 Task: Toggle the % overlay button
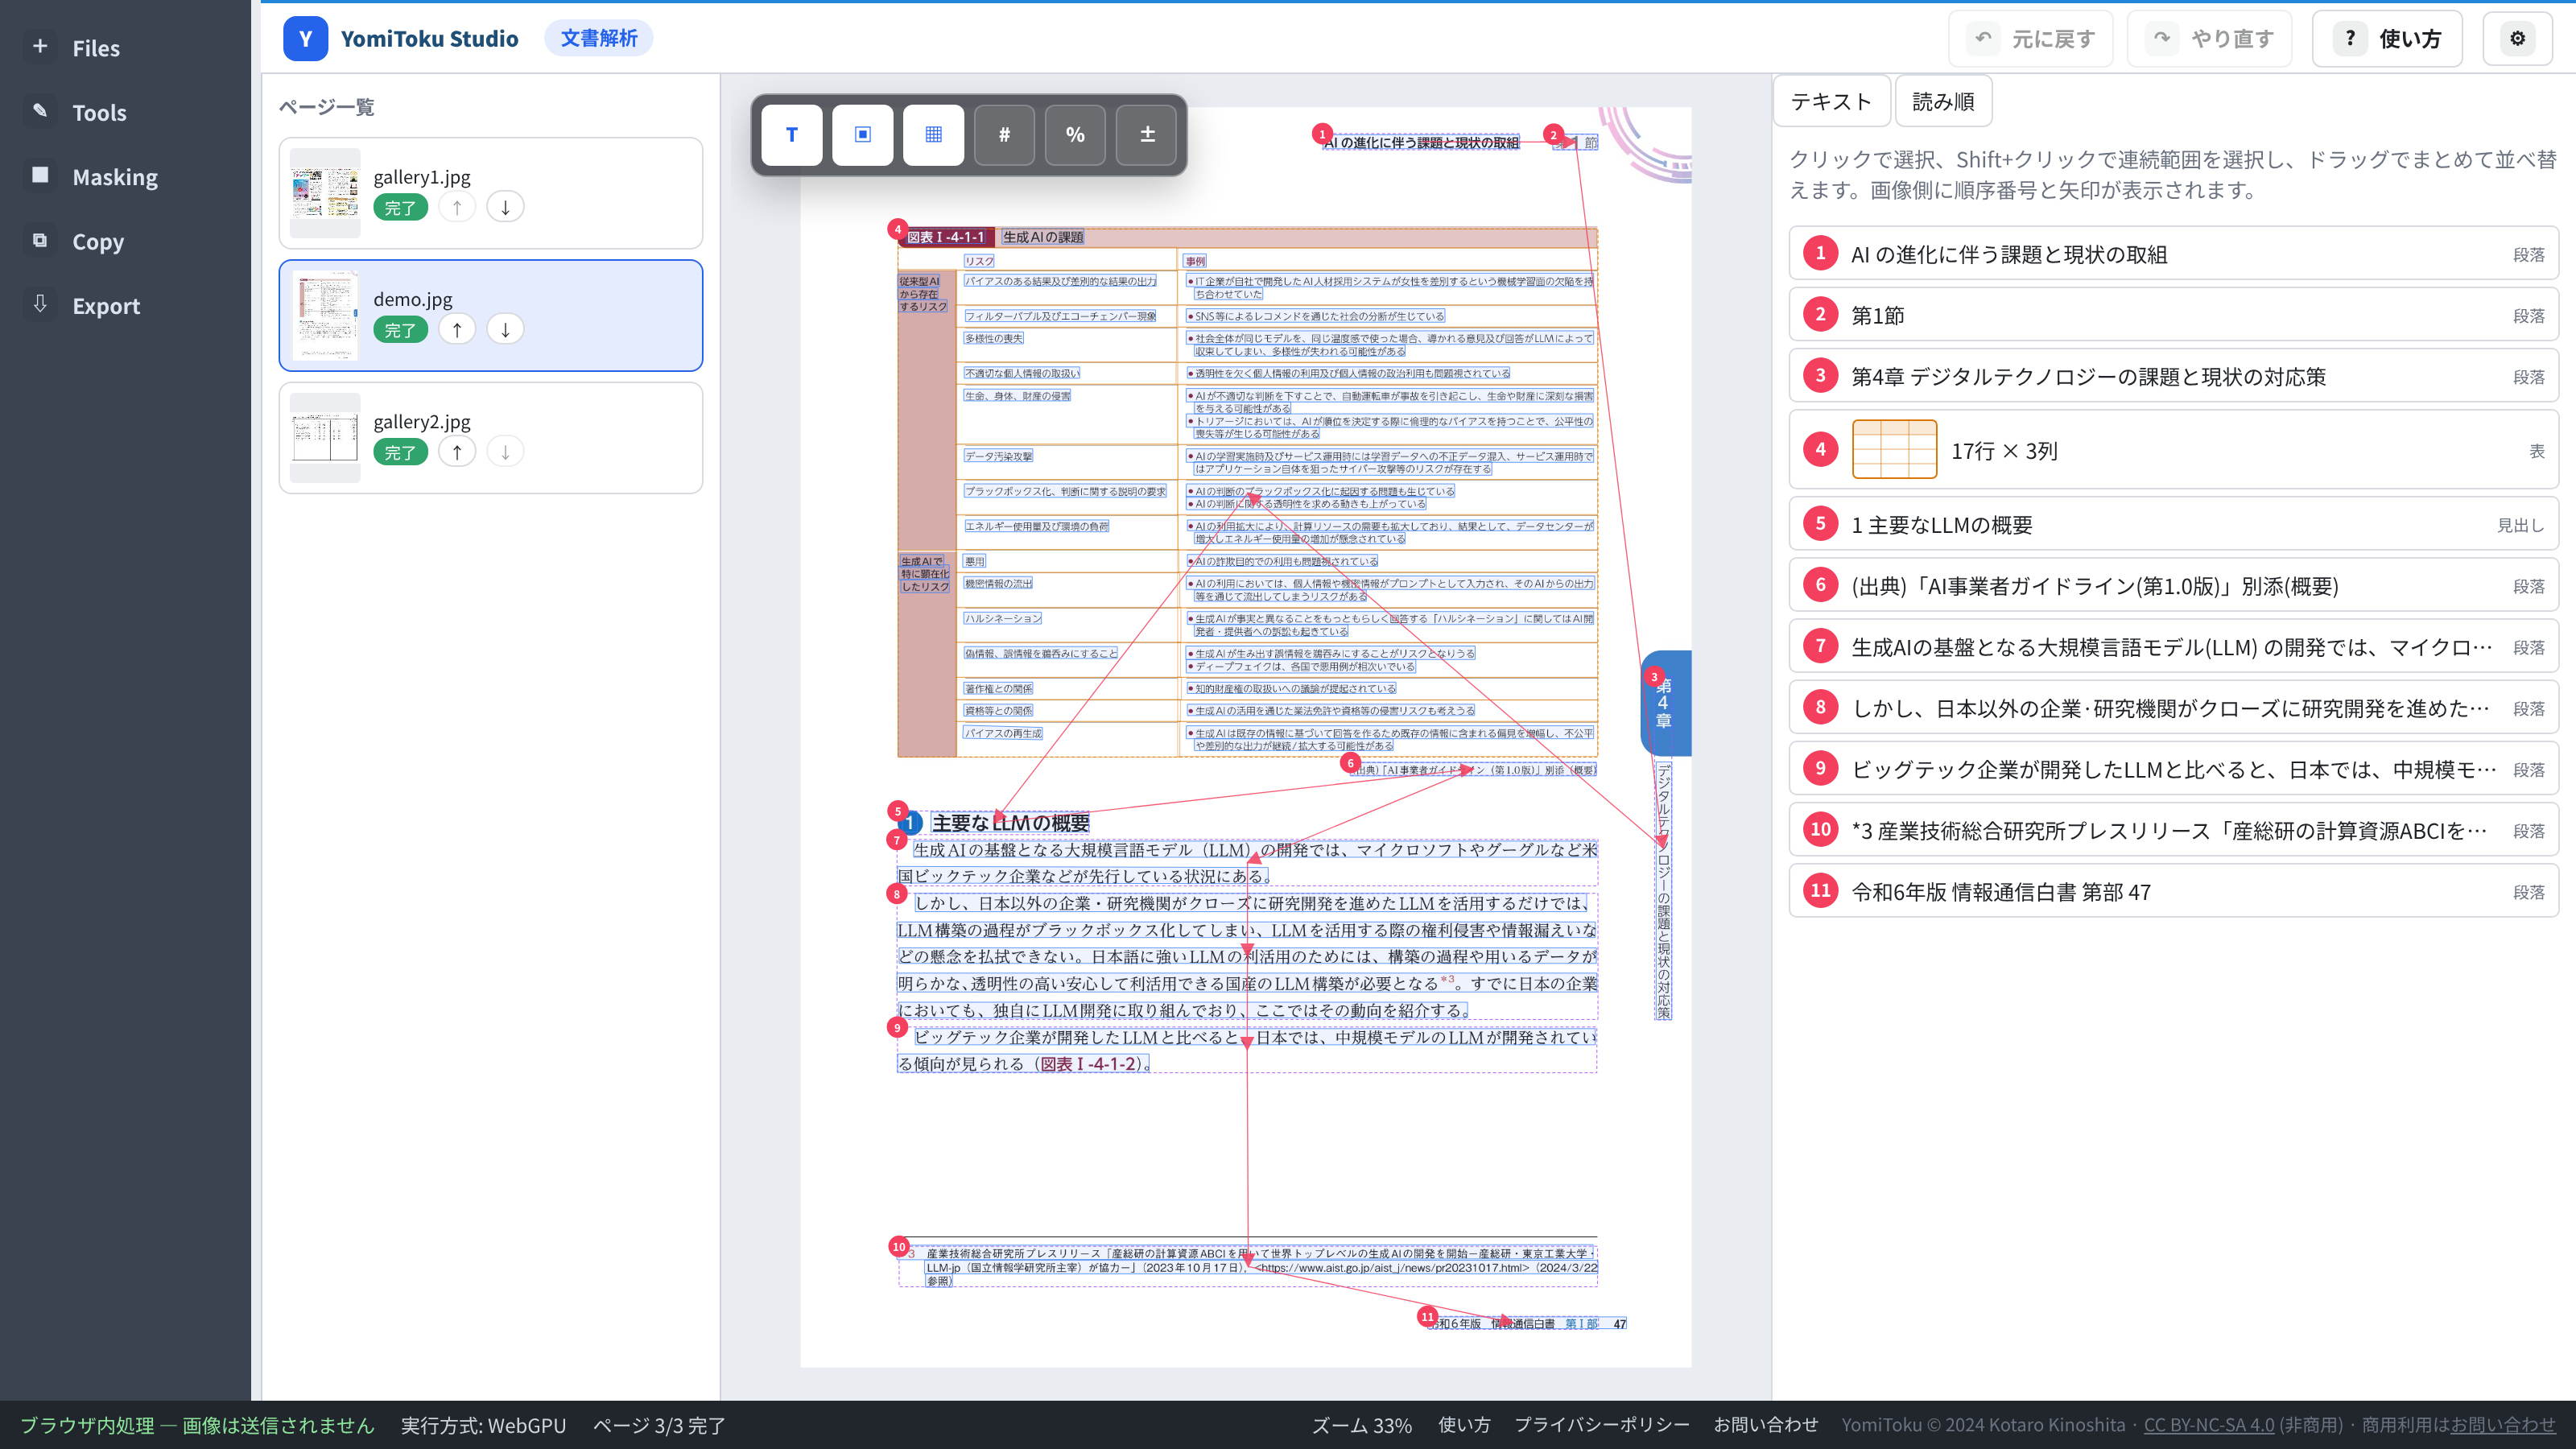pyautogui.click(x=1075, y=135)
